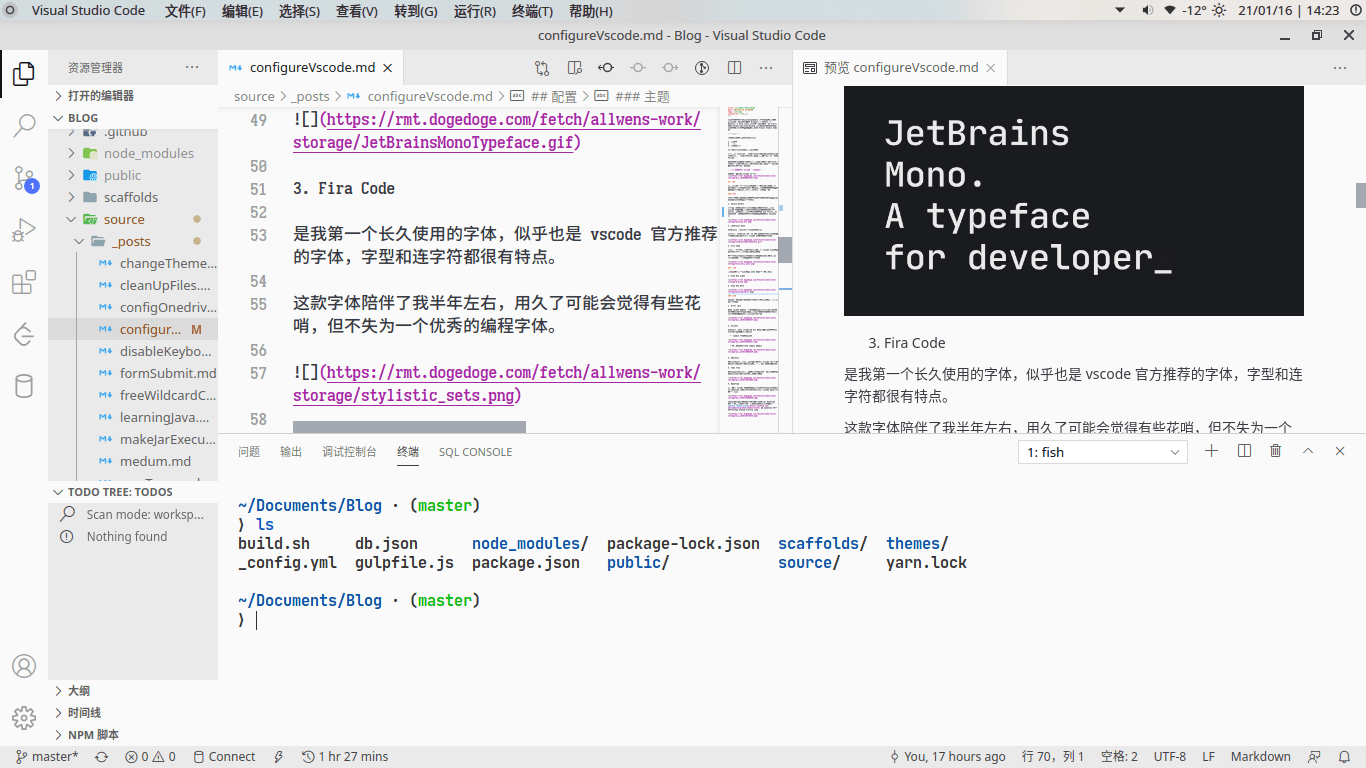Expand the node_modules folder
The image size is (1366, 768).
click(x=148, y=153)
